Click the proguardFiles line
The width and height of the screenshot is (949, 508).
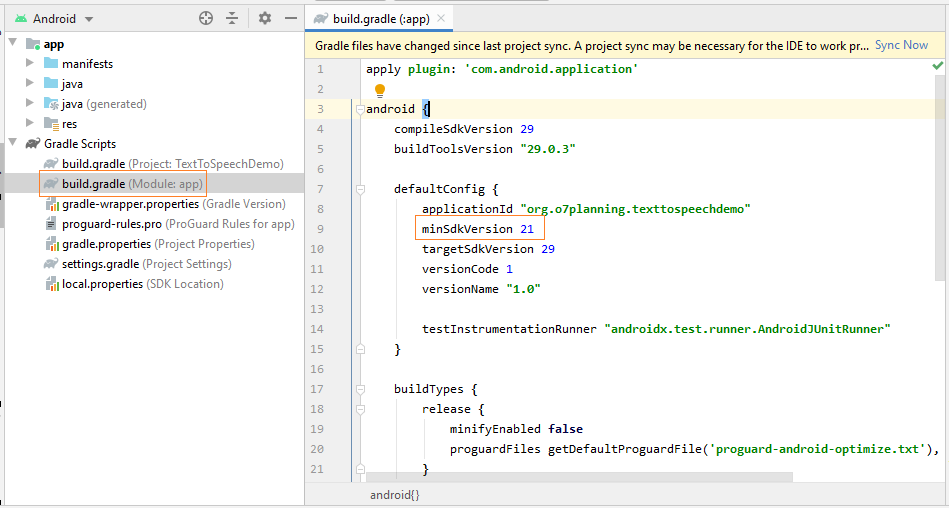(x=694, y=449)
